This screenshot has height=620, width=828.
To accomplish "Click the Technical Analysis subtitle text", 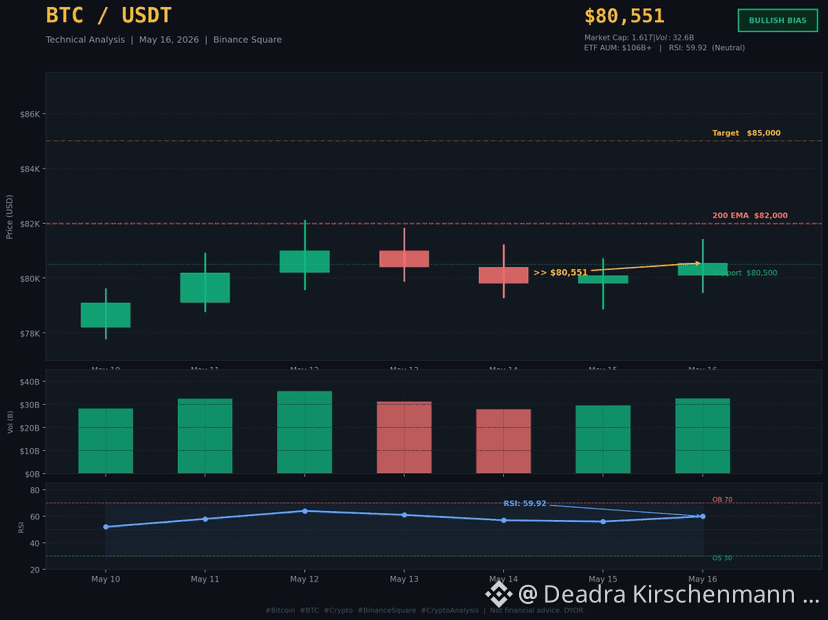I will pos(85,40).
